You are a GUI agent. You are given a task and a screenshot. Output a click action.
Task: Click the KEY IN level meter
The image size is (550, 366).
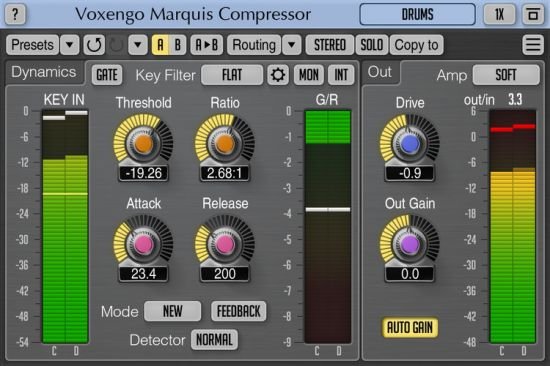[x=65, y=227]
